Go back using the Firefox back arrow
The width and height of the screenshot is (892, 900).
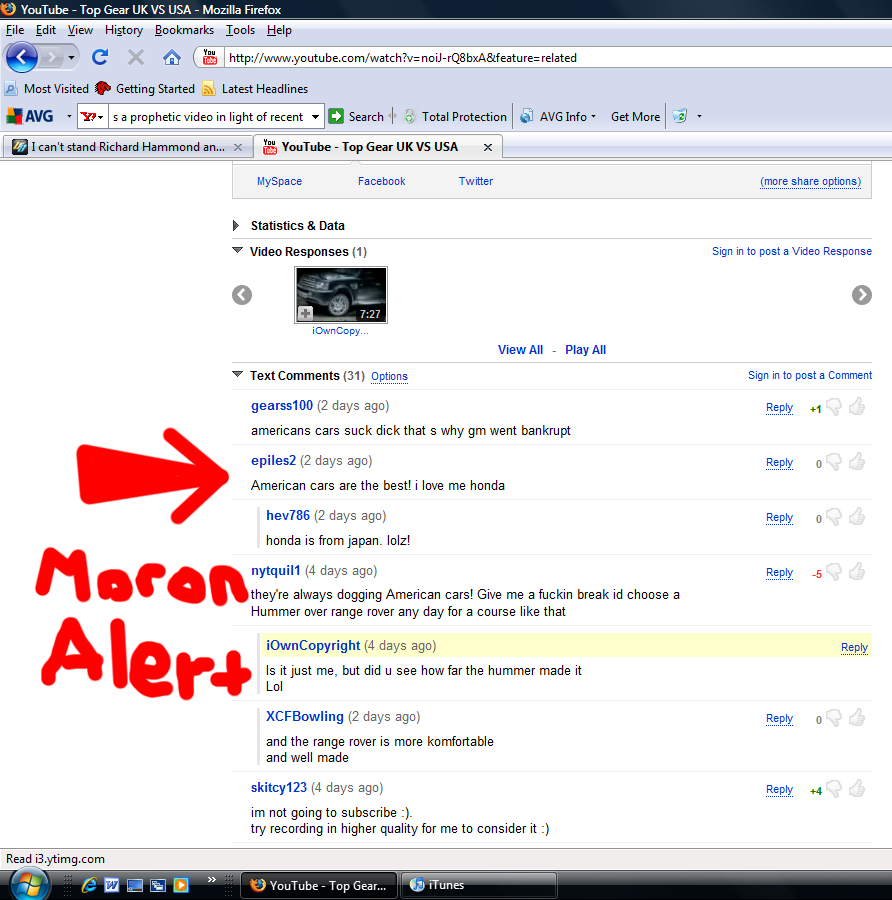click(22, 57)
